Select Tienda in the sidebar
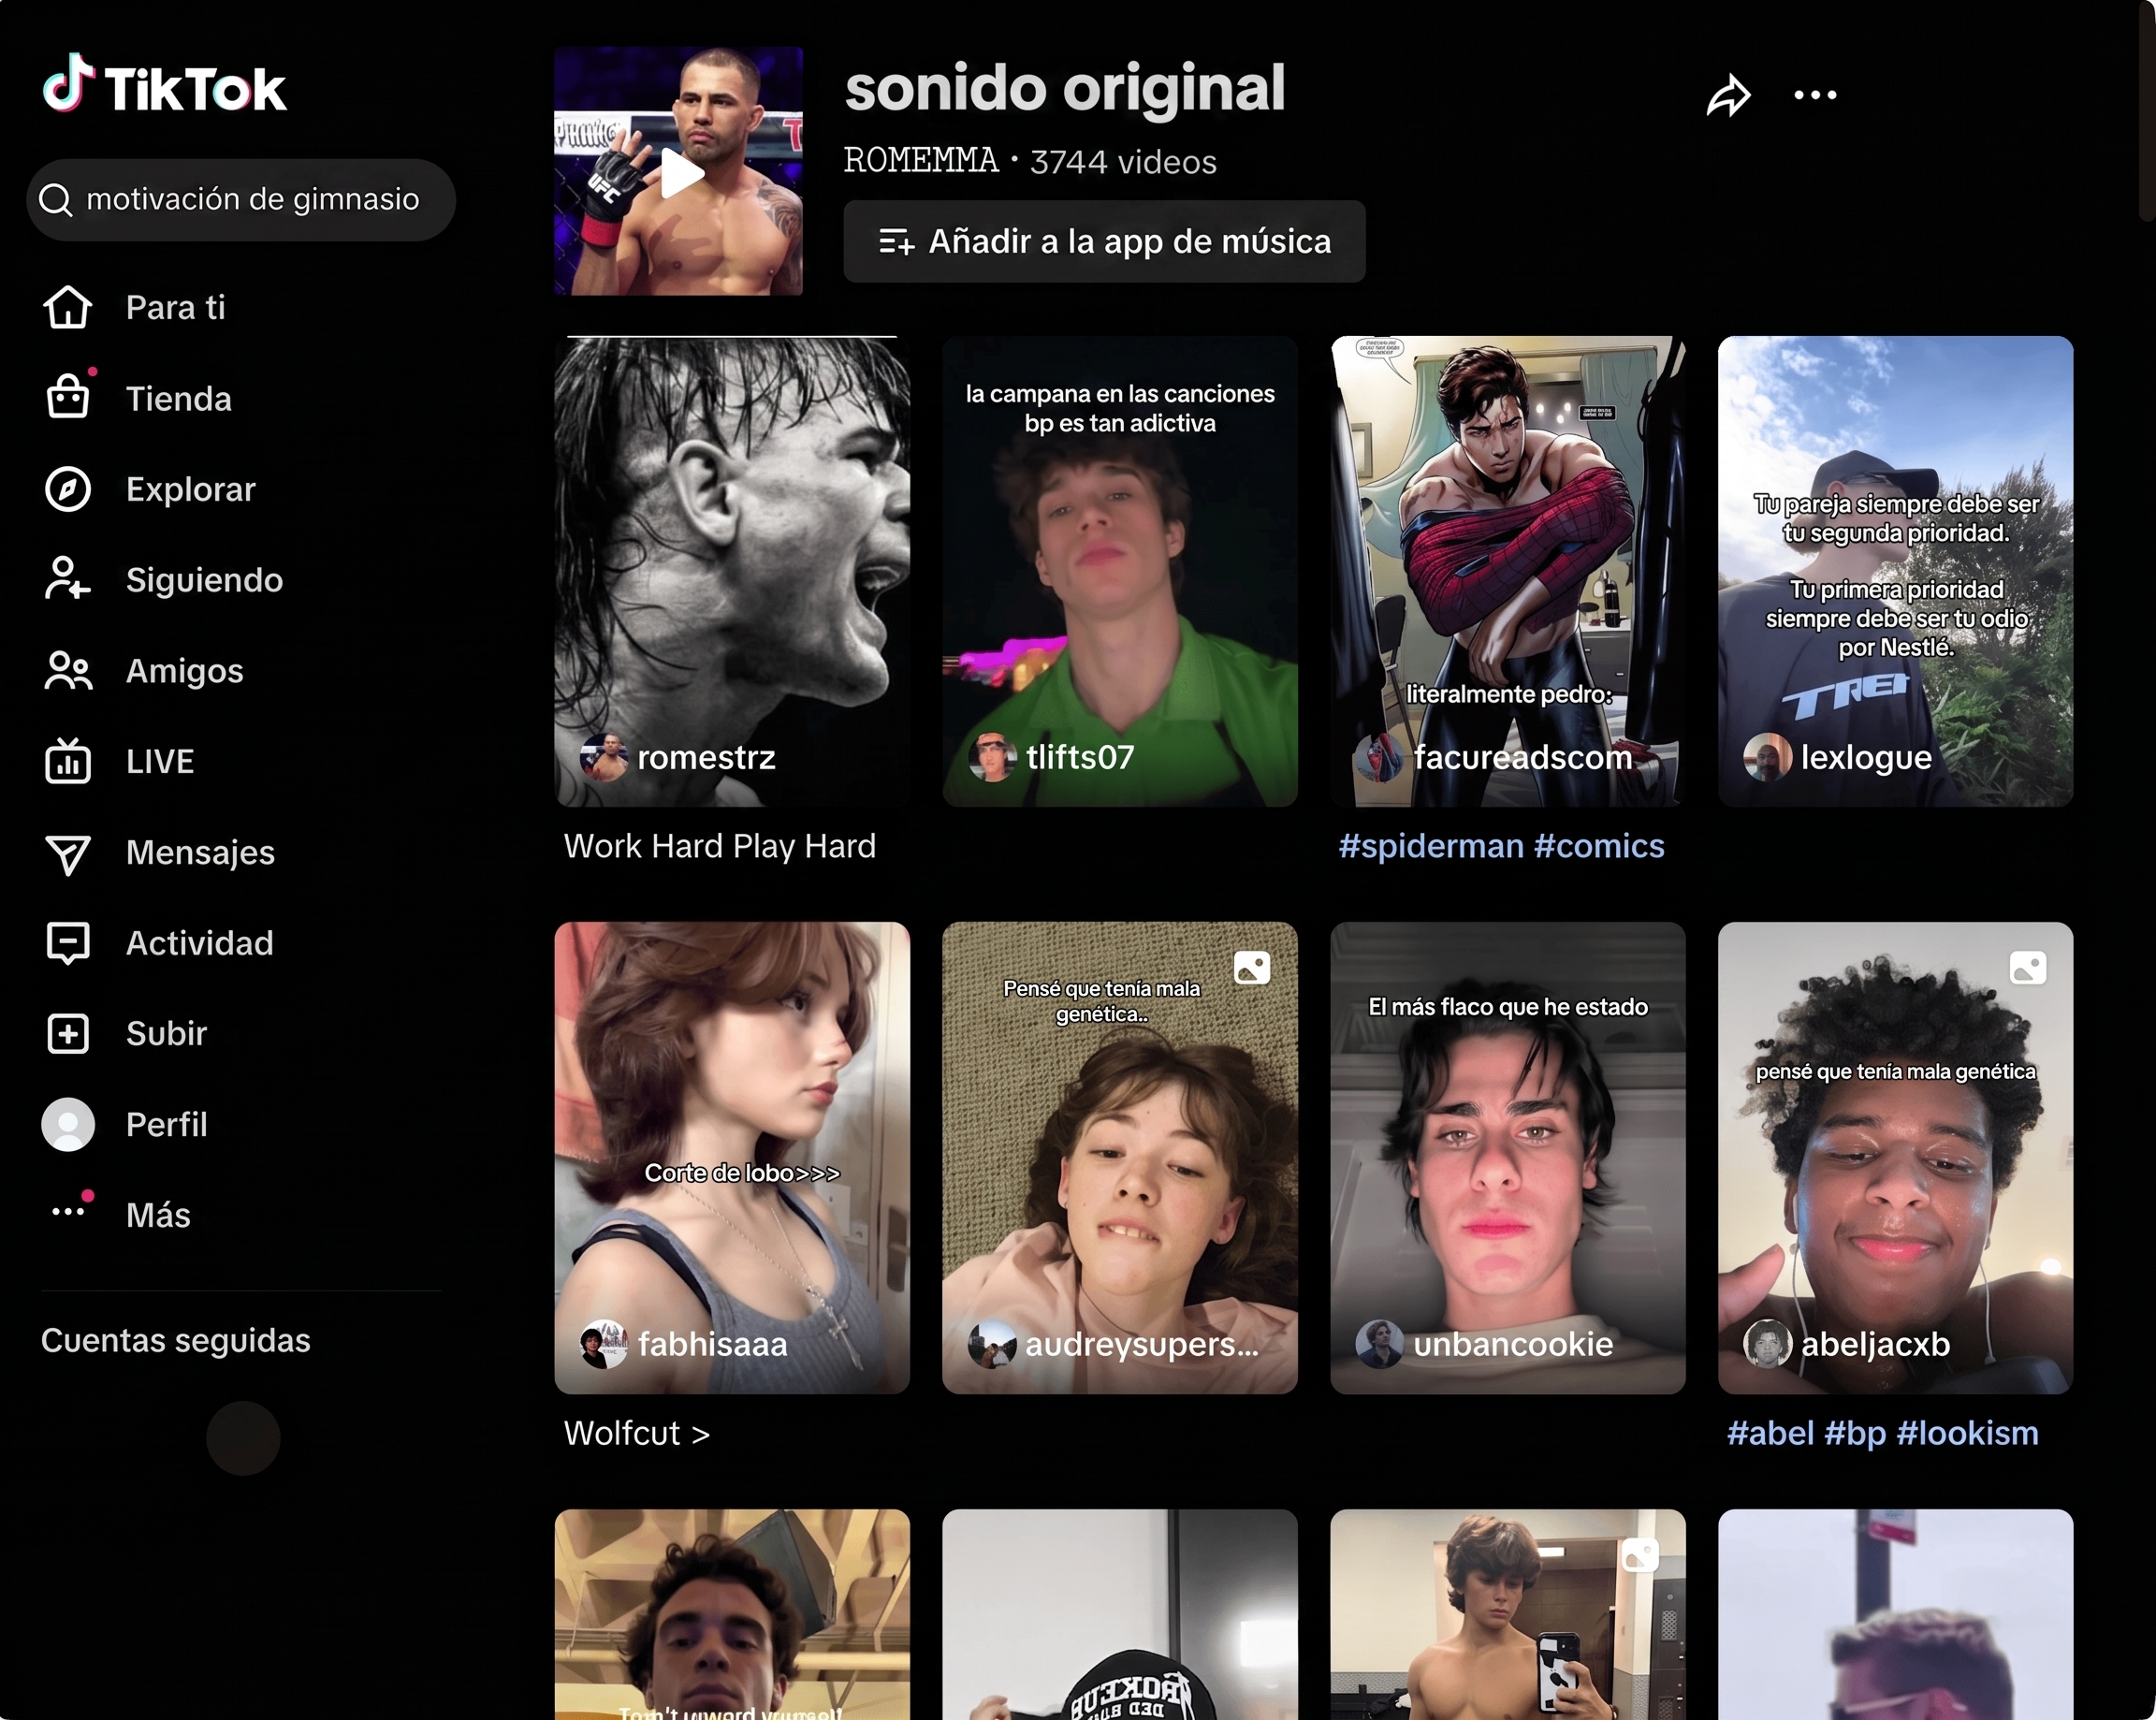Viewport: 2156px width, 1720px height. pyautogui.click(x=179, y=399)
